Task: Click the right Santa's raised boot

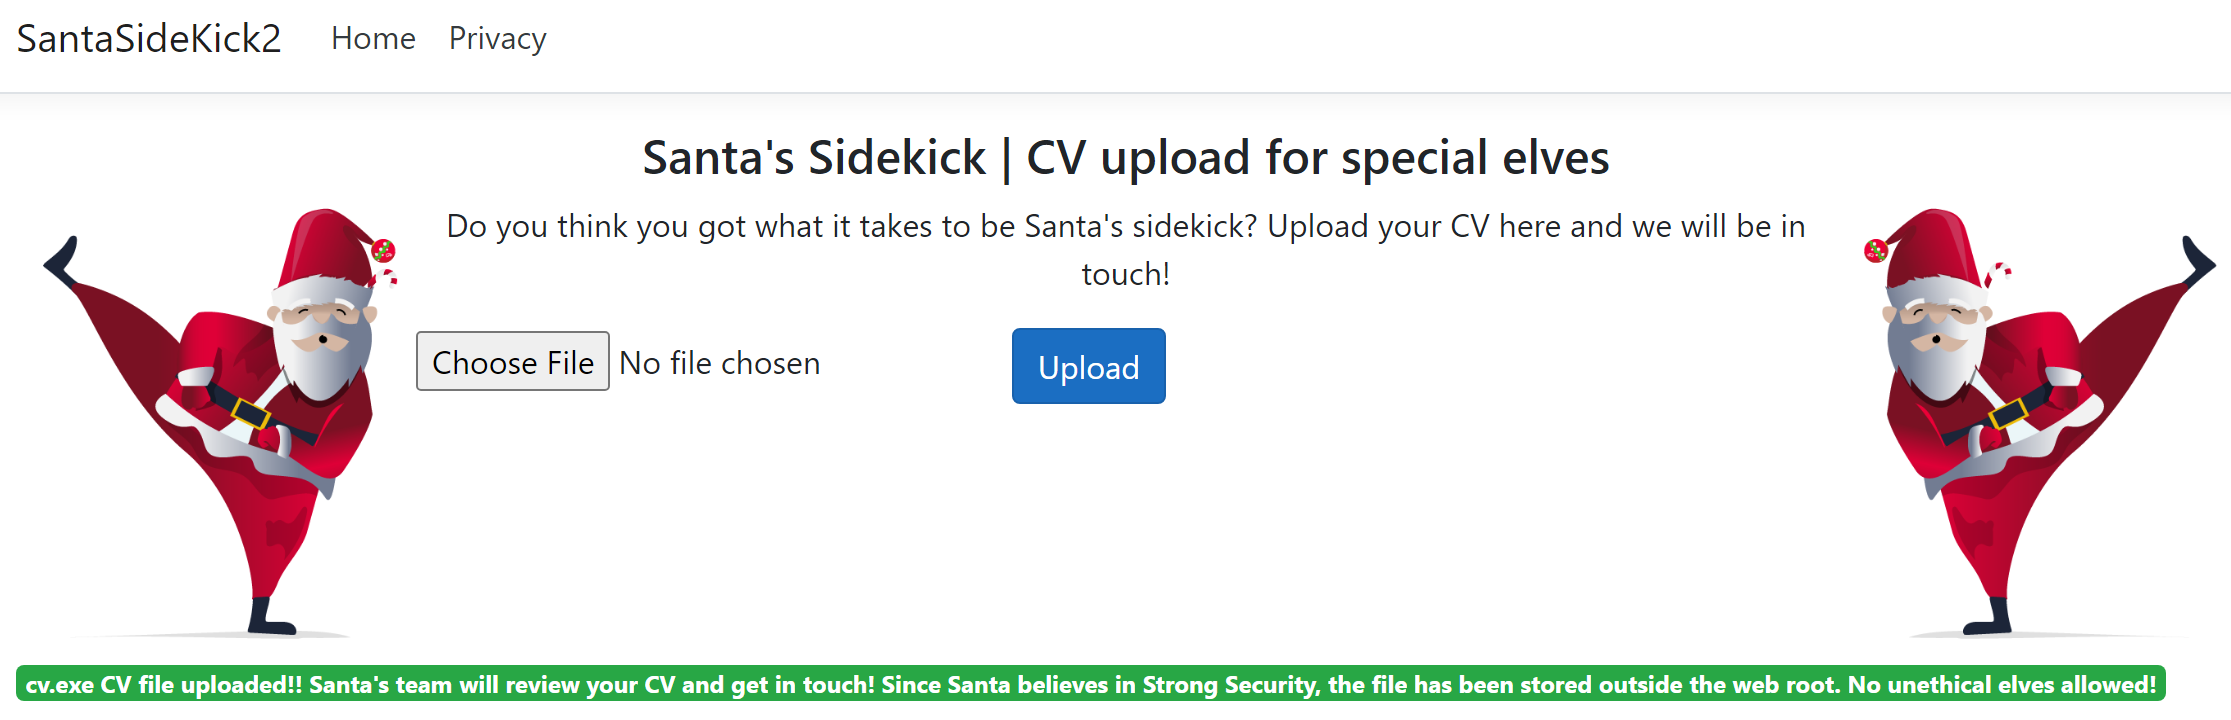Action: coord(2196,262)
